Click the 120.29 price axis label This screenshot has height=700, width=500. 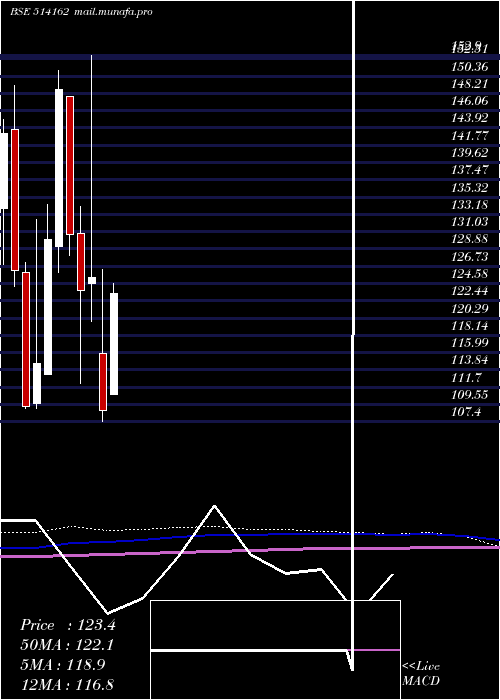click(470, 308)
